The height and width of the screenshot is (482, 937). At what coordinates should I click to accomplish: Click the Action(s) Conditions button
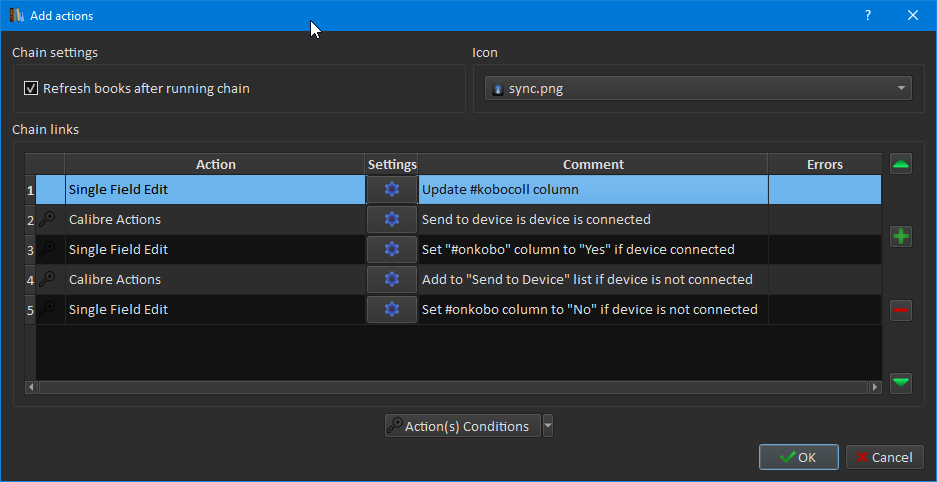[x=462, y=426]
